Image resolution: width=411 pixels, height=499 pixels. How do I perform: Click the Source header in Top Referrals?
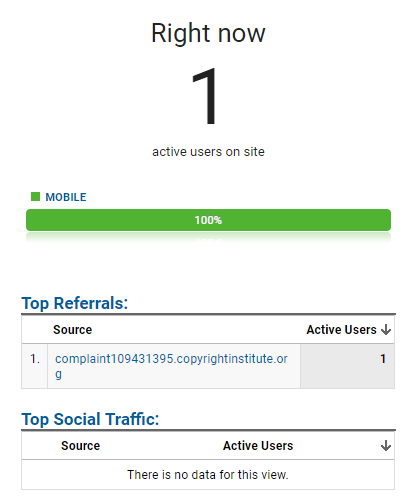[72, 330]
